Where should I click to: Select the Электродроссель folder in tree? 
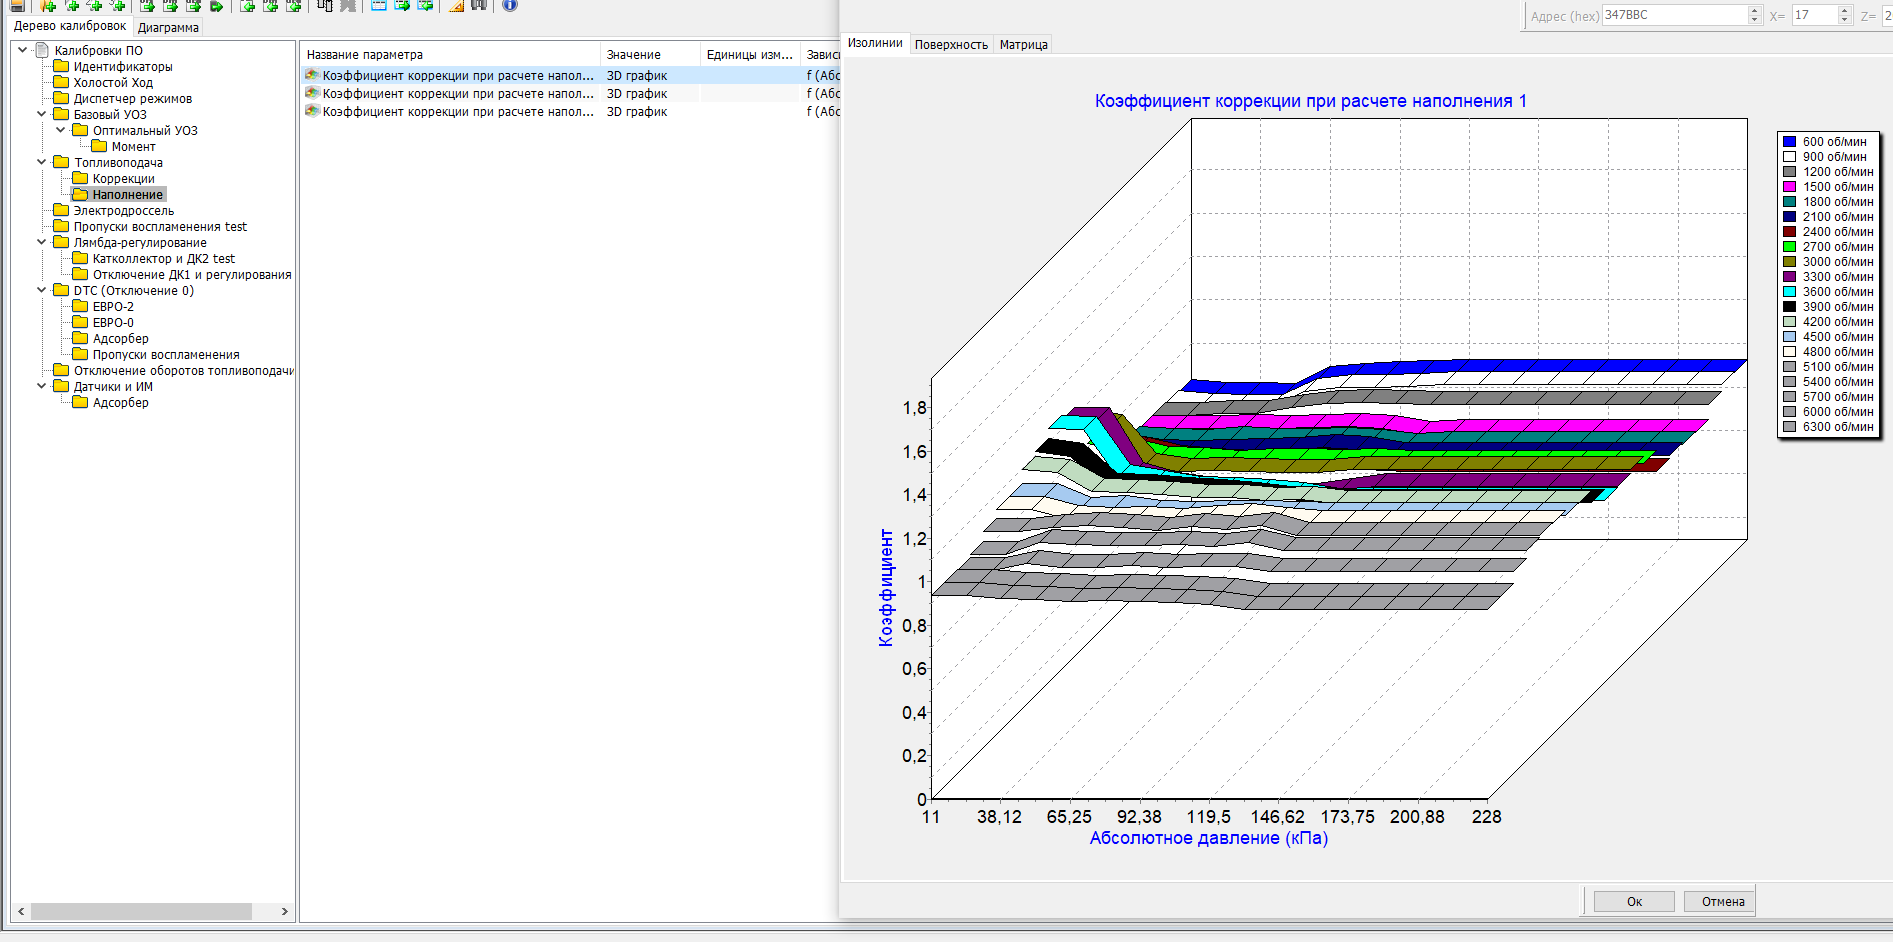pyautogui.click(x=123, y=211)
